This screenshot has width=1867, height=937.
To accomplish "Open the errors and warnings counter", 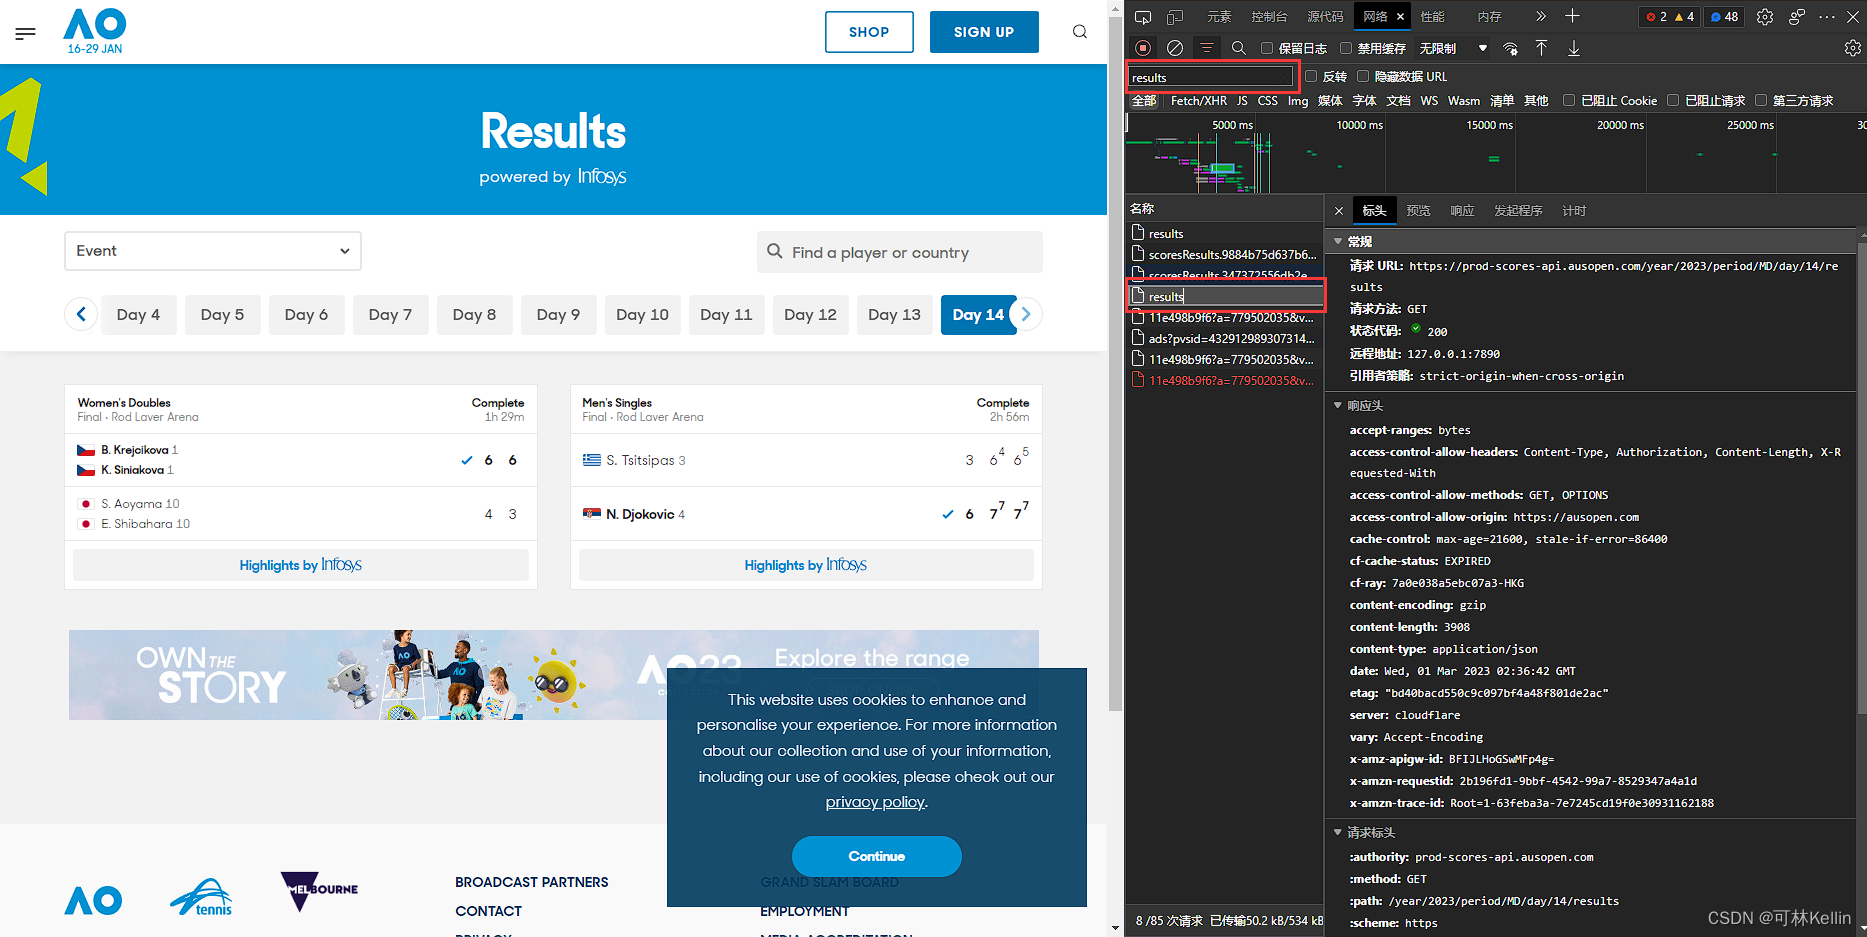I will pos(1671,17).
